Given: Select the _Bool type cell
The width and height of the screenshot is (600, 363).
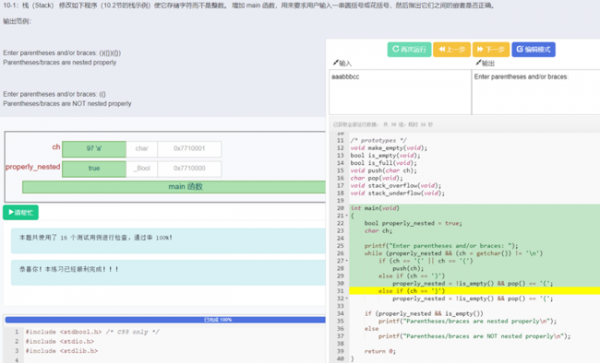Looking at the screenshot, I should click(x=142, y=169).
